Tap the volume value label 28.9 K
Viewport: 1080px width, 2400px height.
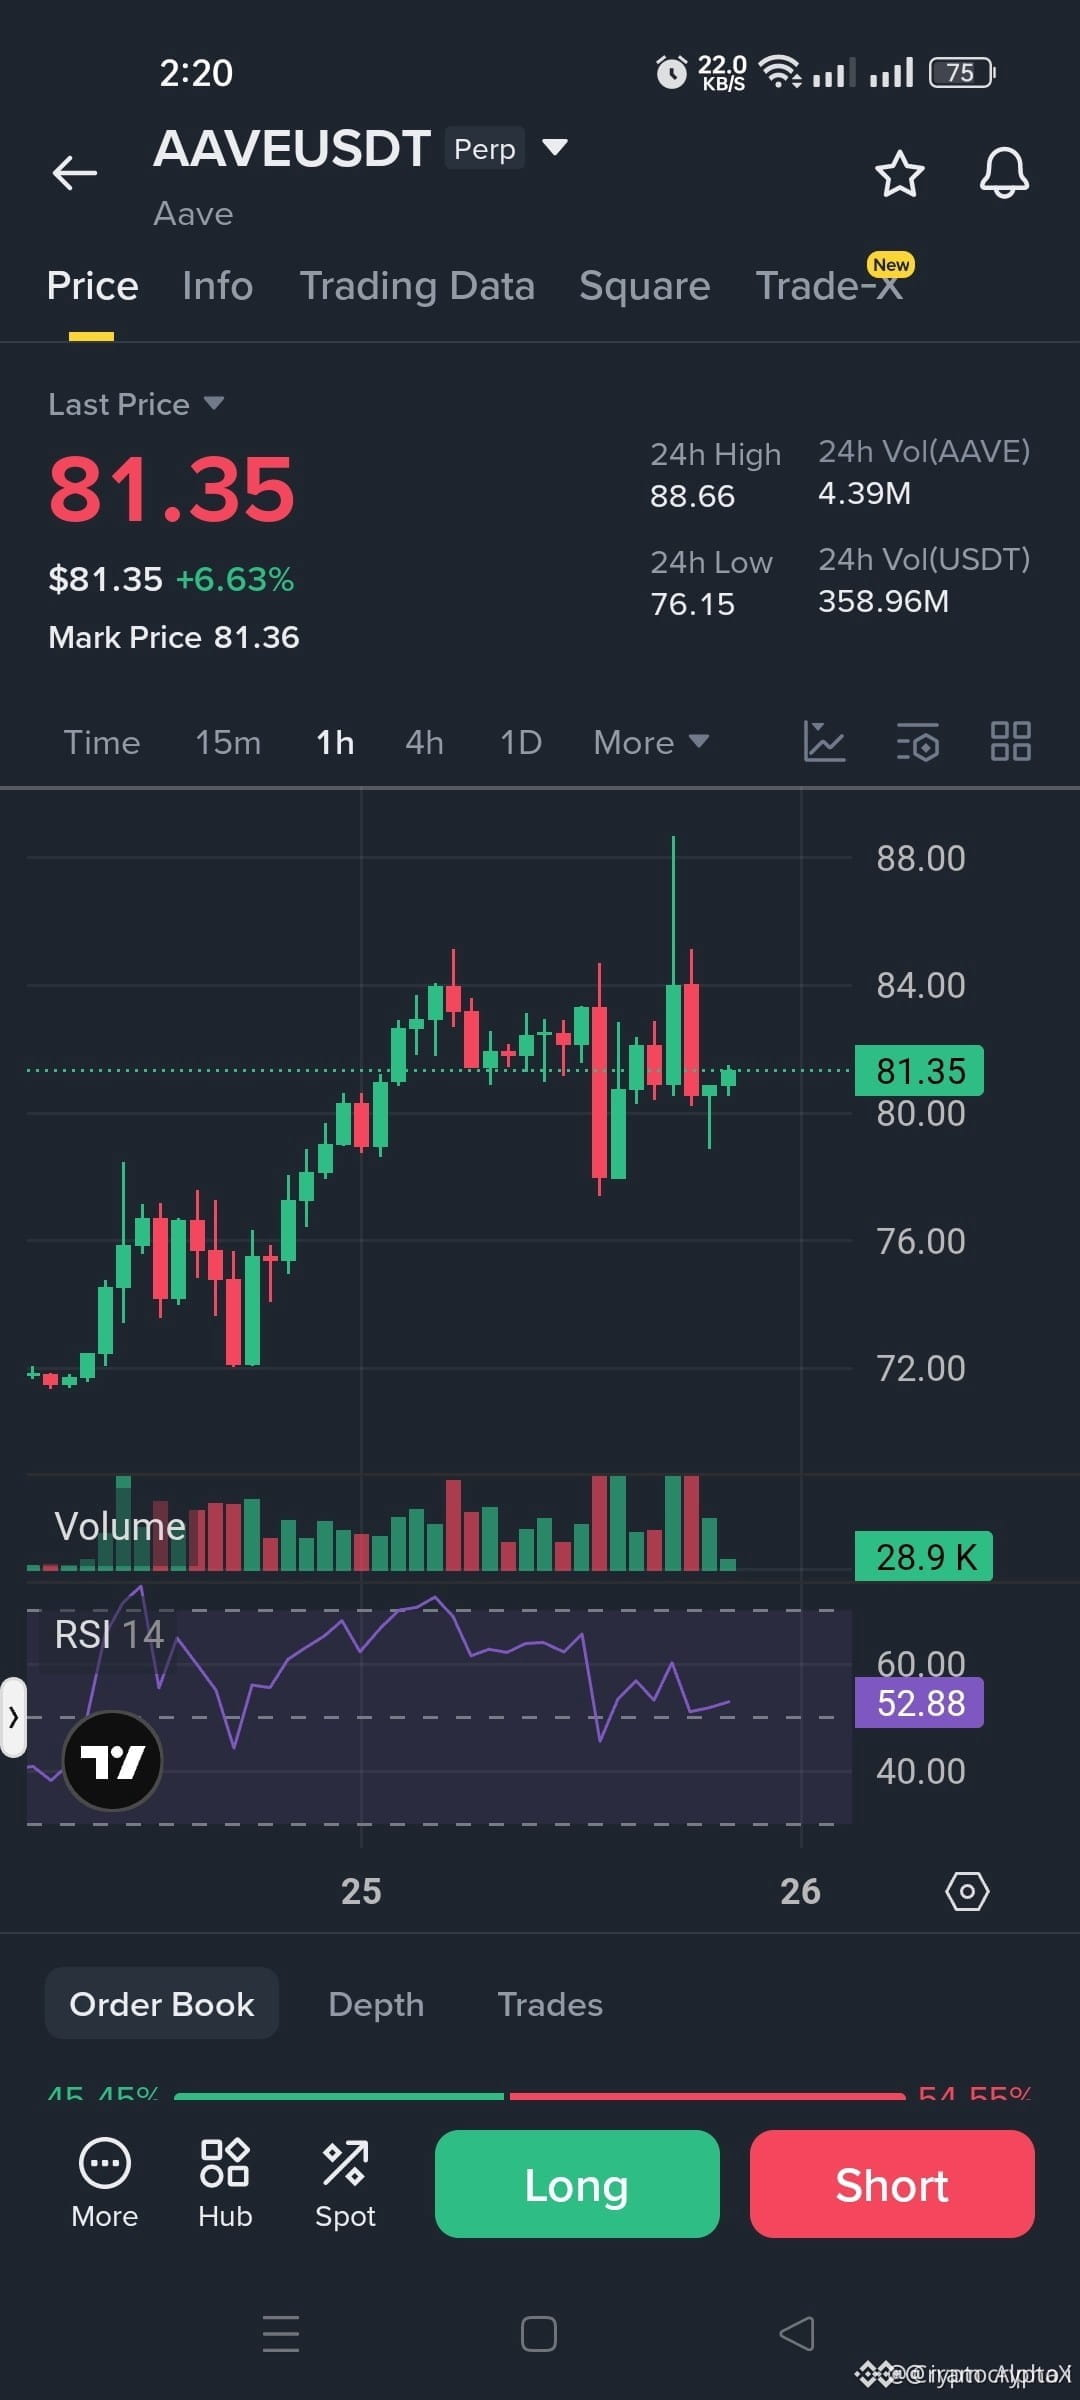point(924,1556)
